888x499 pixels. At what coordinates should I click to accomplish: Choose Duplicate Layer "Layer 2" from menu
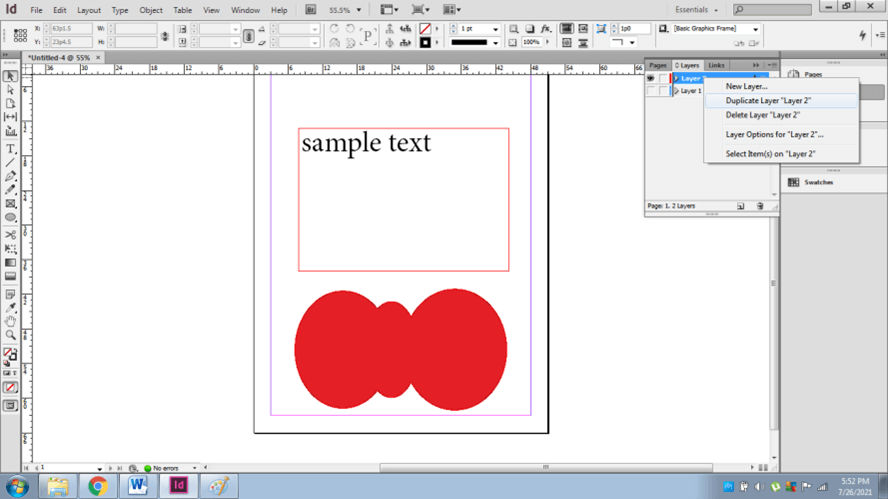pos(768,101)
